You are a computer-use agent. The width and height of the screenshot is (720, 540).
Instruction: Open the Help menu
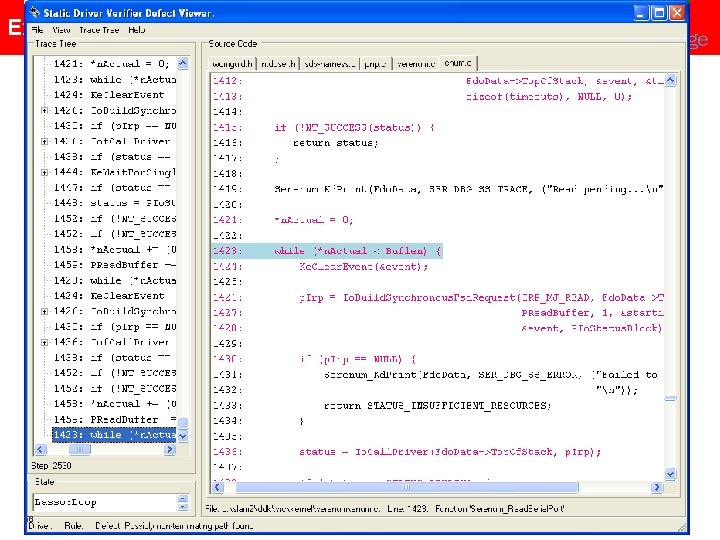[136, 30]
